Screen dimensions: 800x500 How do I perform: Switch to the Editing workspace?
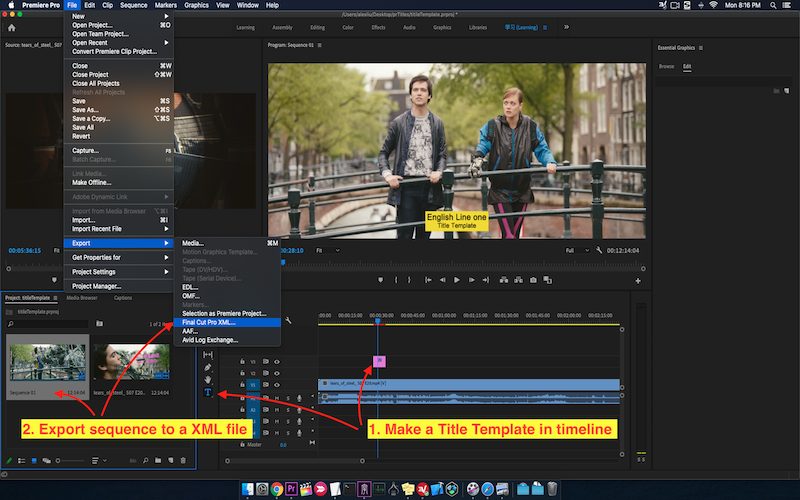point(317,28)
